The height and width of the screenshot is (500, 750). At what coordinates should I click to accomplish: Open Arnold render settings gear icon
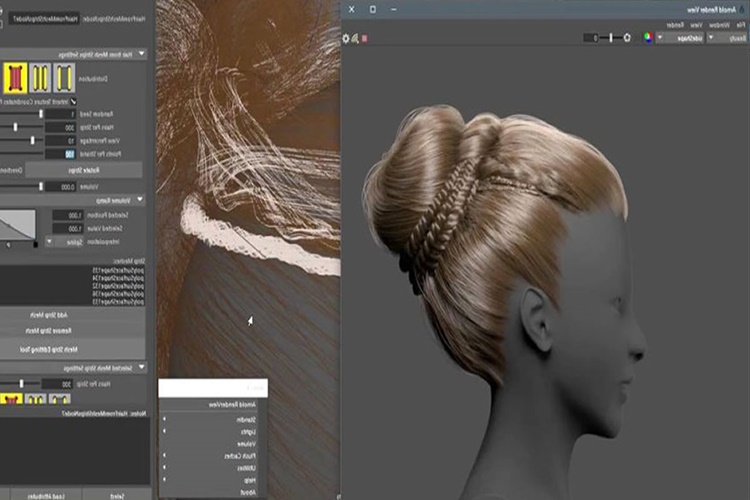click(x=346, y=38)
